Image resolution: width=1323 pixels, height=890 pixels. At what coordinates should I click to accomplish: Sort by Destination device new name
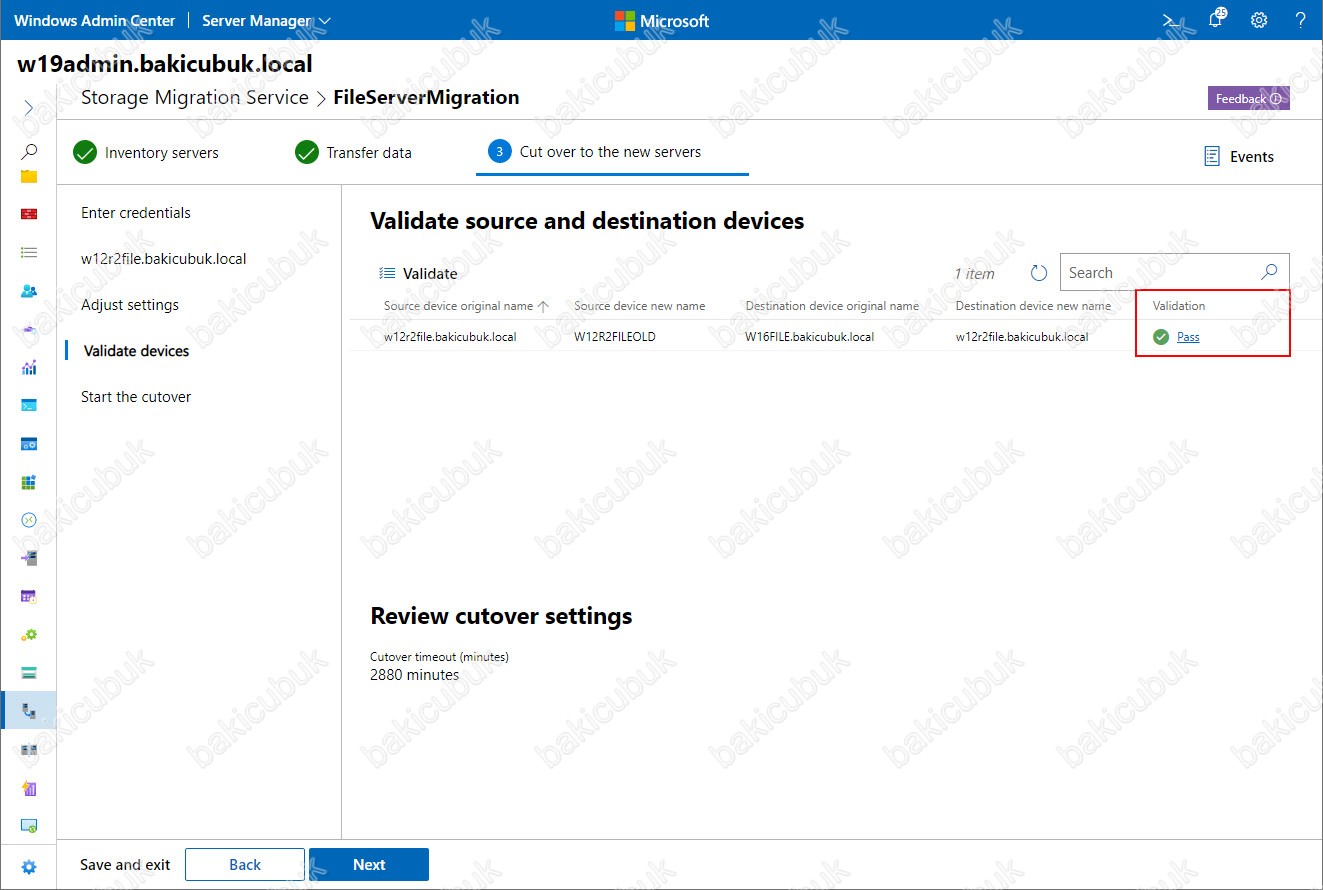click(x=1033, y=306)
